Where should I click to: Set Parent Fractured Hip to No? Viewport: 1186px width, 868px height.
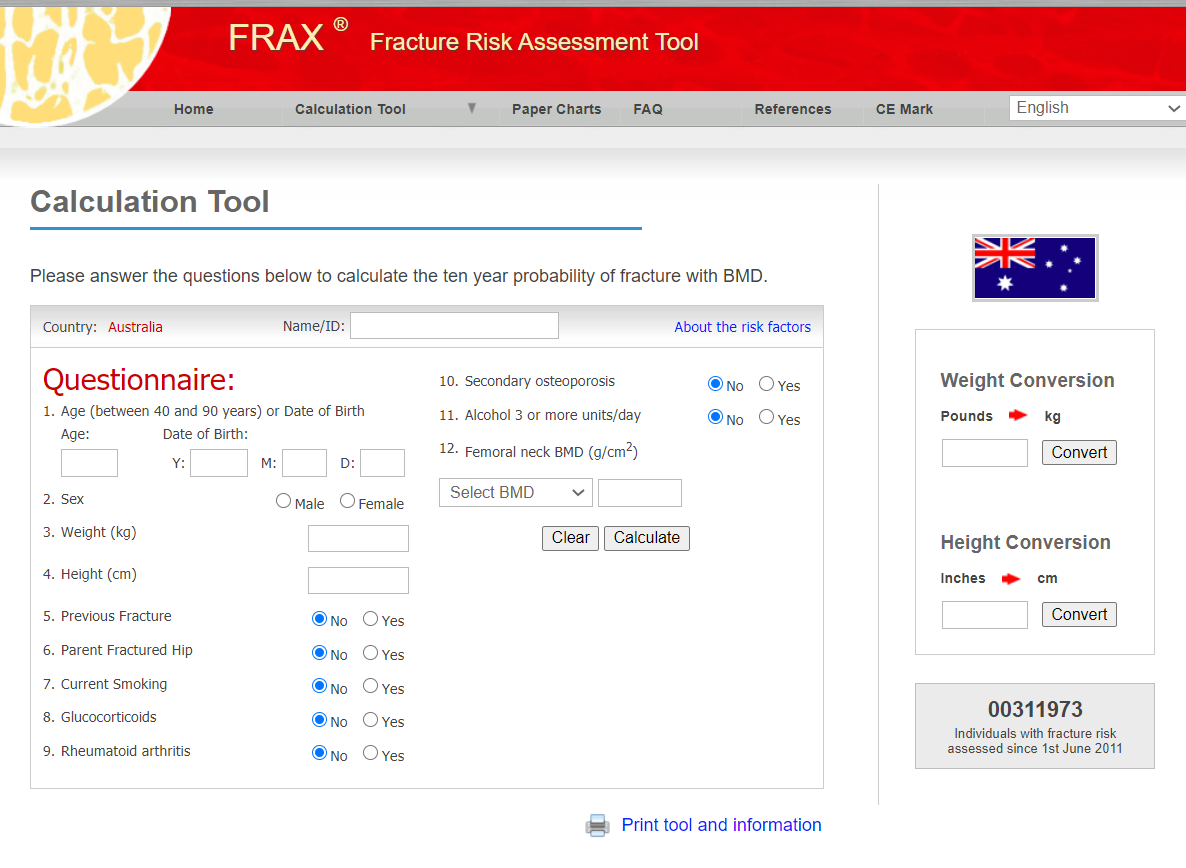319,653
